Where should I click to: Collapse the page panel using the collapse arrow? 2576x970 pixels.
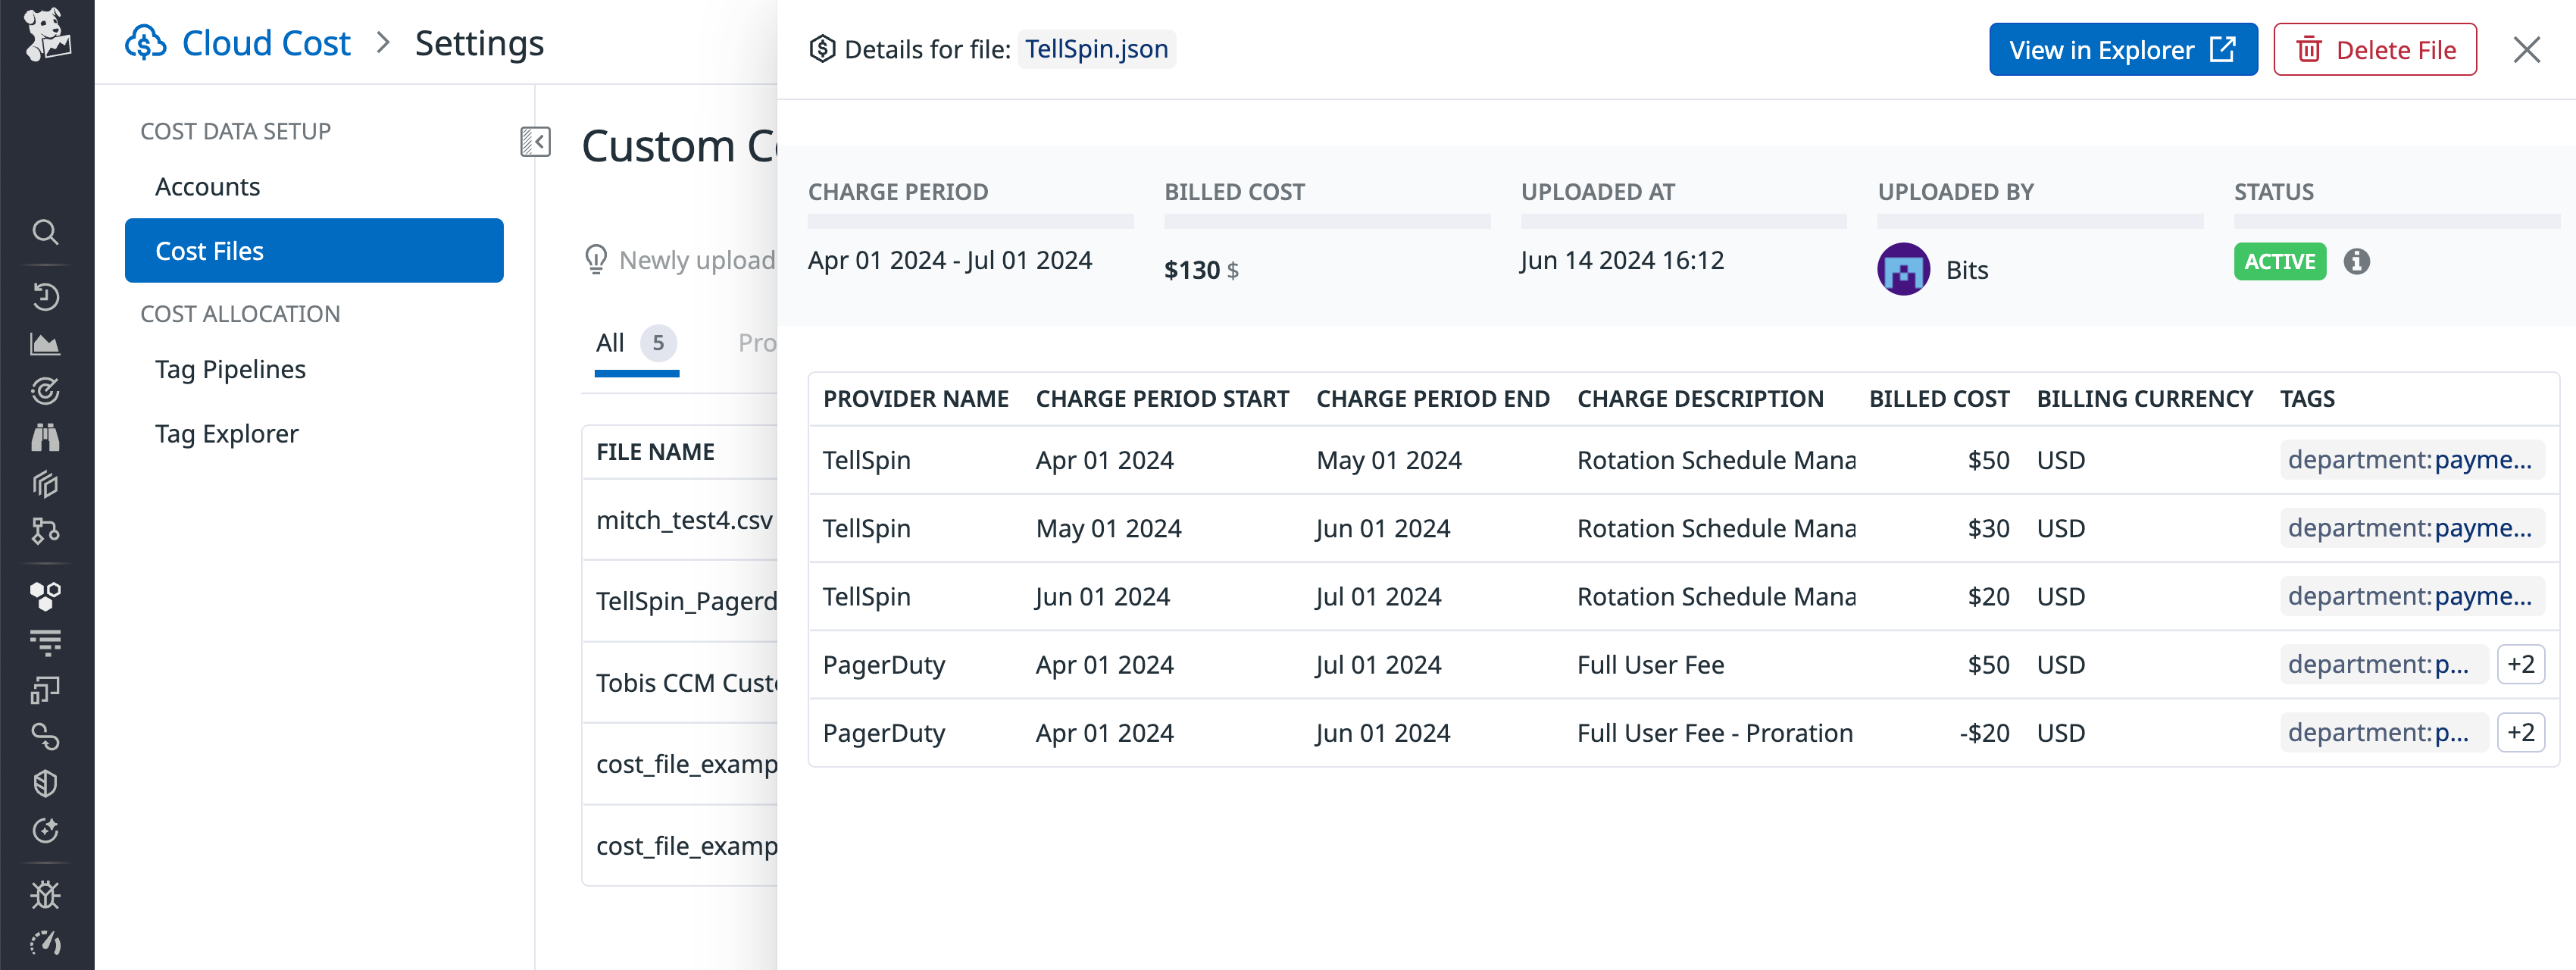[x=536, y=143]
